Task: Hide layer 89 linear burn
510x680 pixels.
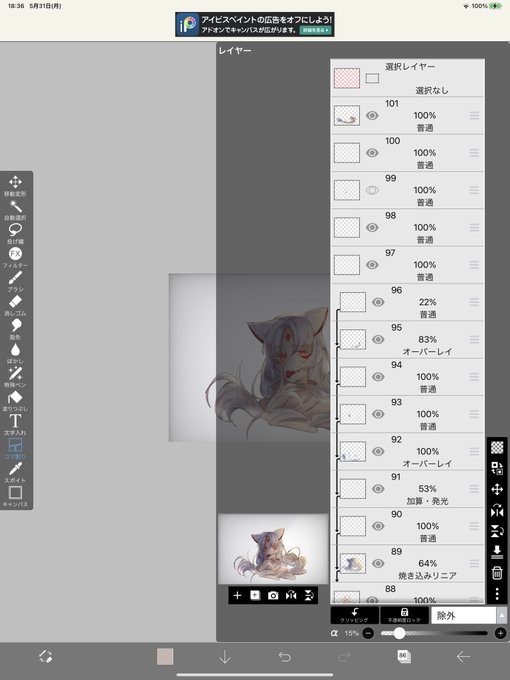Action: [378, 563]
